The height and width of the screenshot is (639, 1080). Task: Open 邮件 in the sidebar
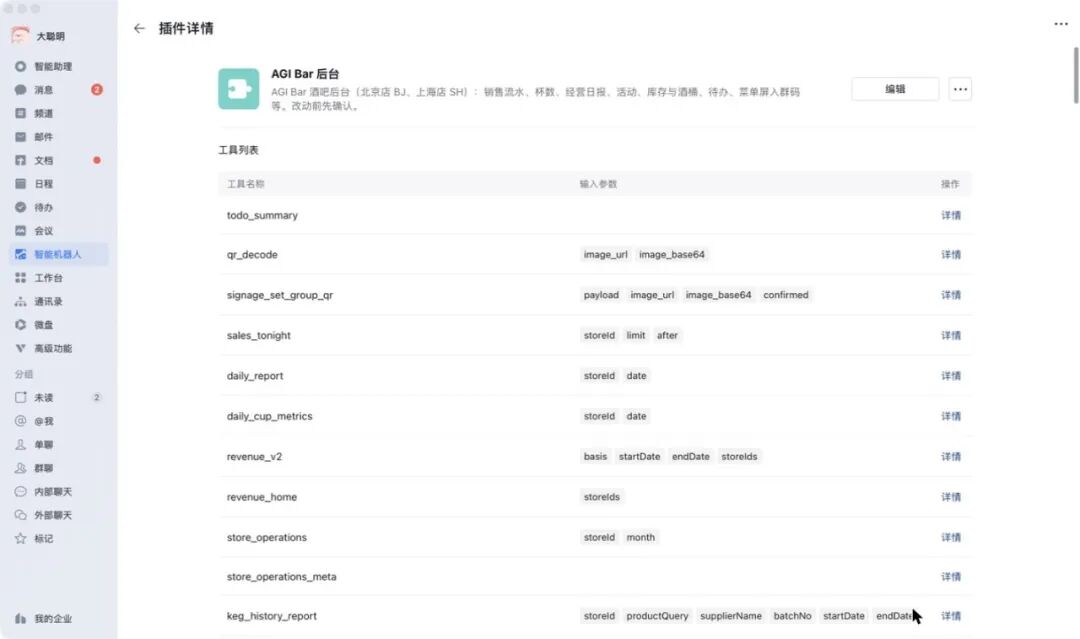pyautogui.click(x=59, y=136)
